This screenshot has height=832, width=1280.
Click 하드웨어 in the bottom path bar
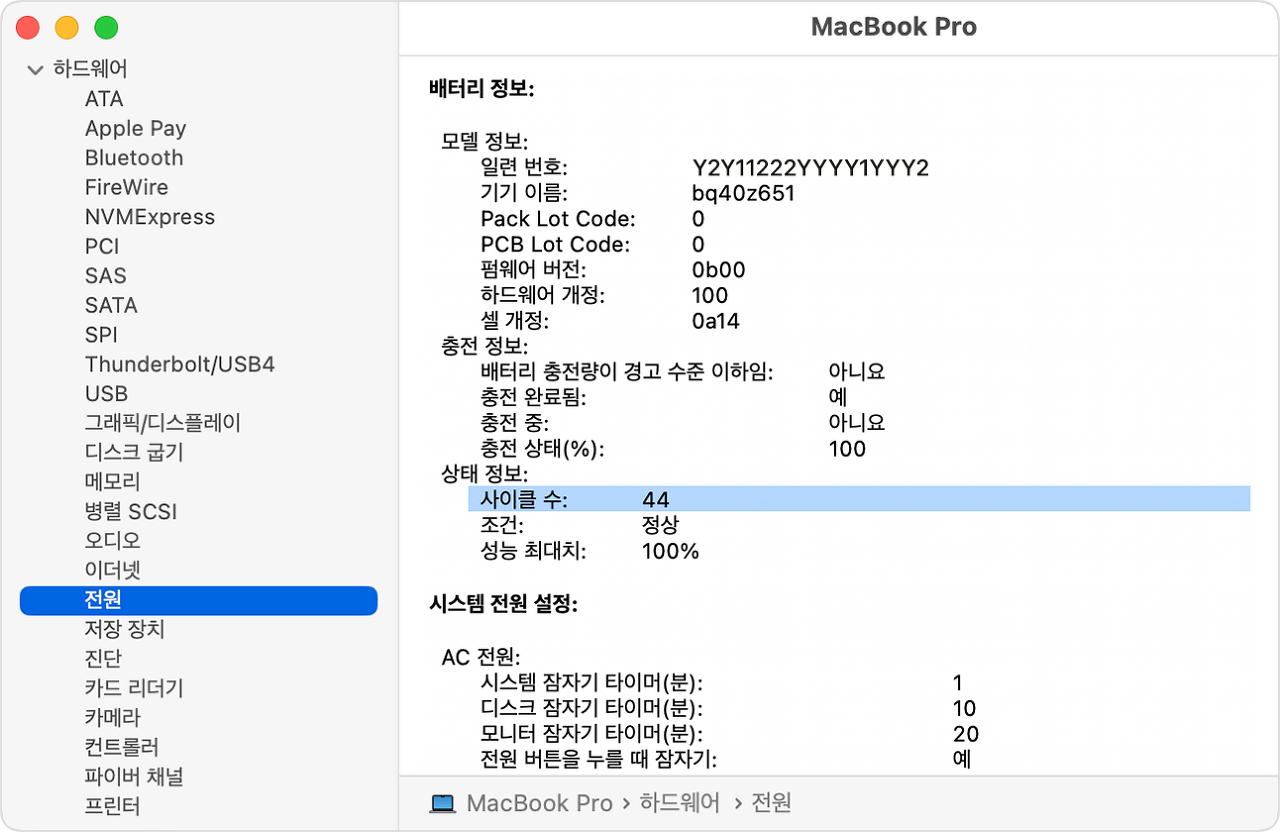(x=680, y=803)
